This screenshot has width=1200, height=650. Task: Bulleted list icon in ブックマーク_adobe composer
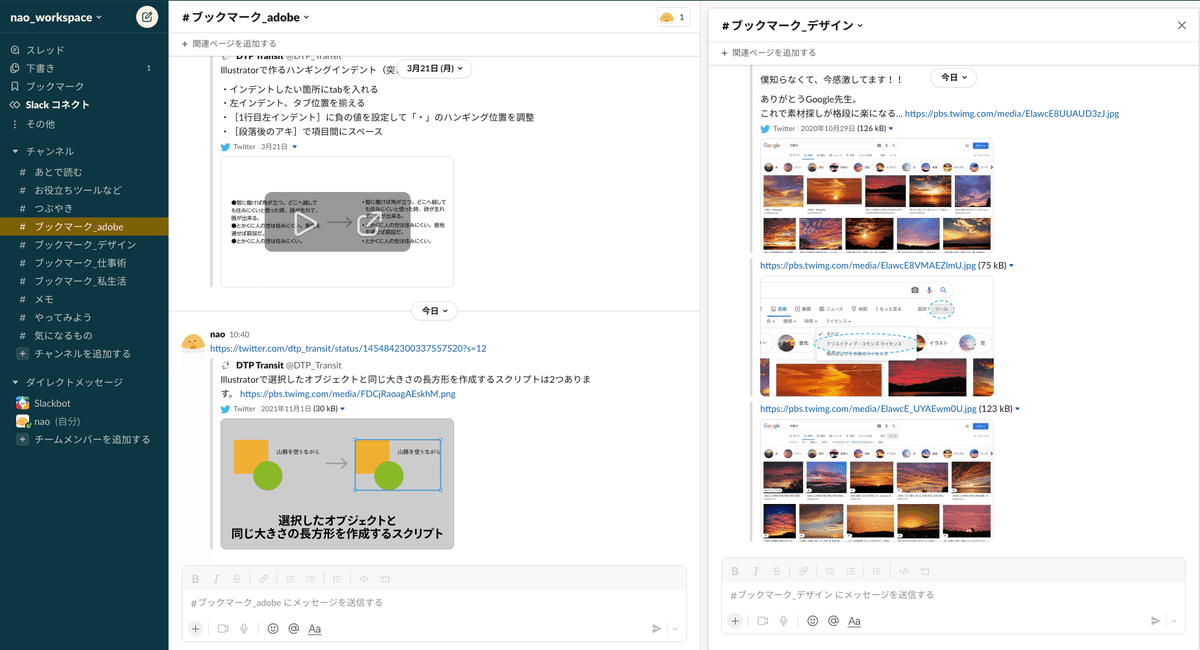tap(311, 579)
